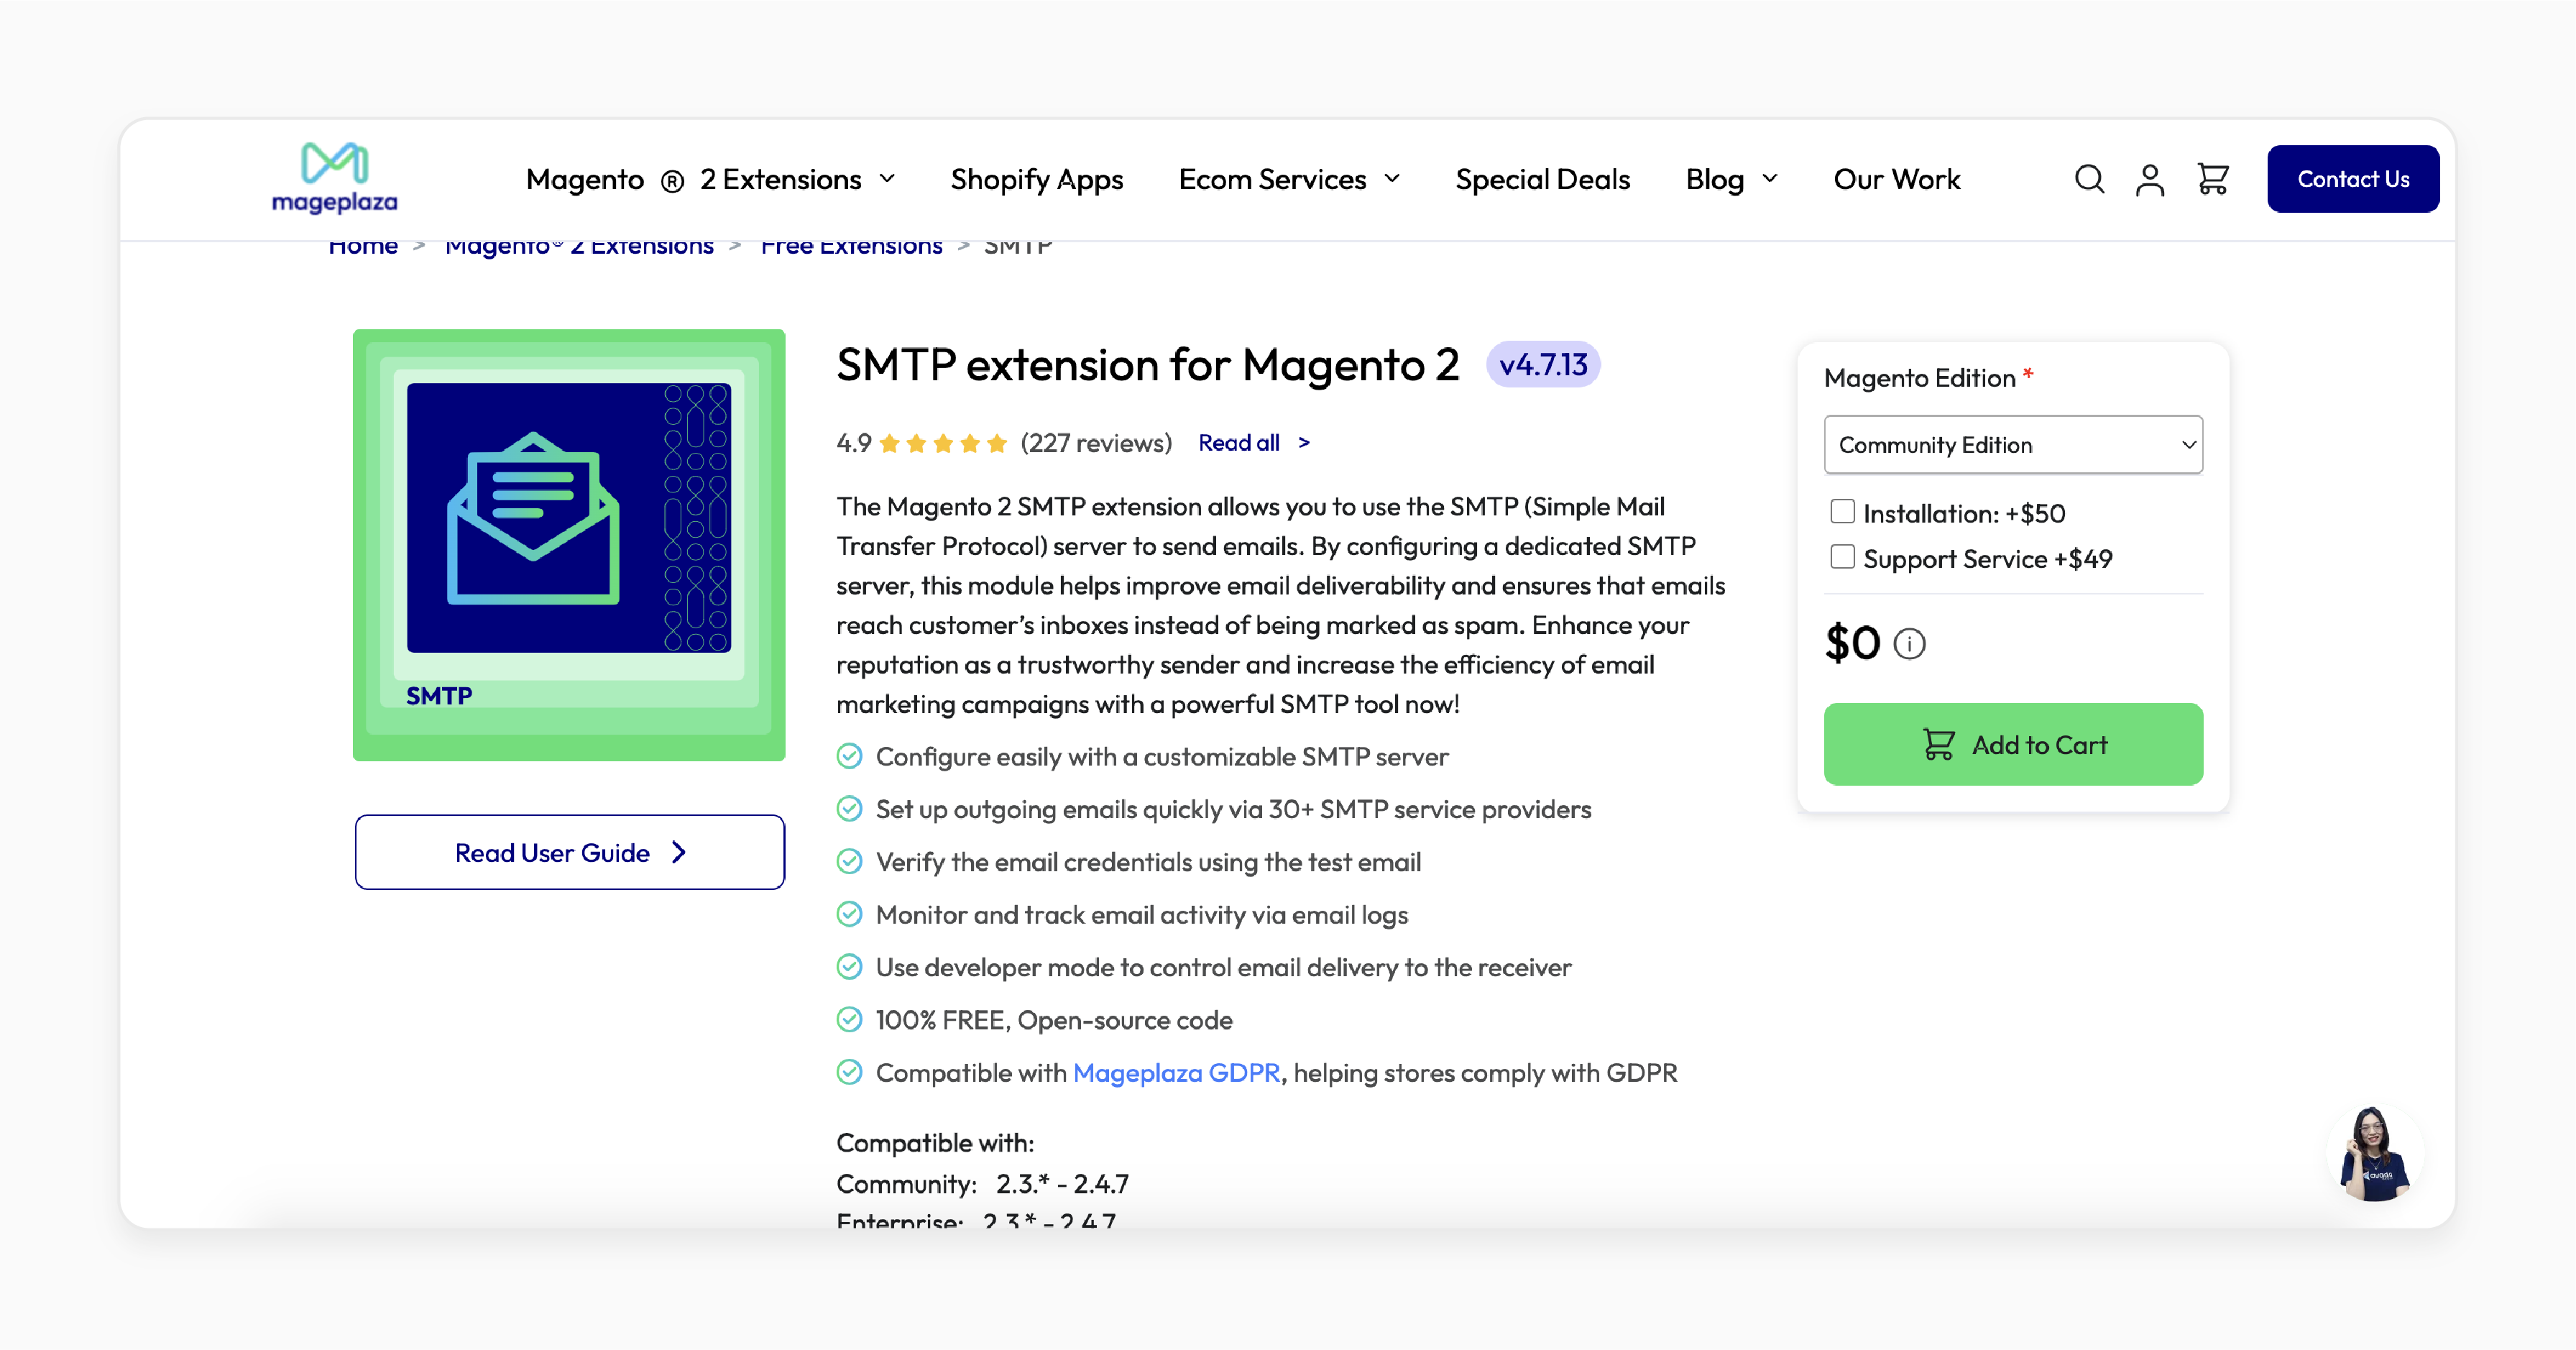Image resolution: width=2576 pixels, height=1350 pixels.
Task: Open the Magento Edition dropdown
Action: tap(2013, 445)
